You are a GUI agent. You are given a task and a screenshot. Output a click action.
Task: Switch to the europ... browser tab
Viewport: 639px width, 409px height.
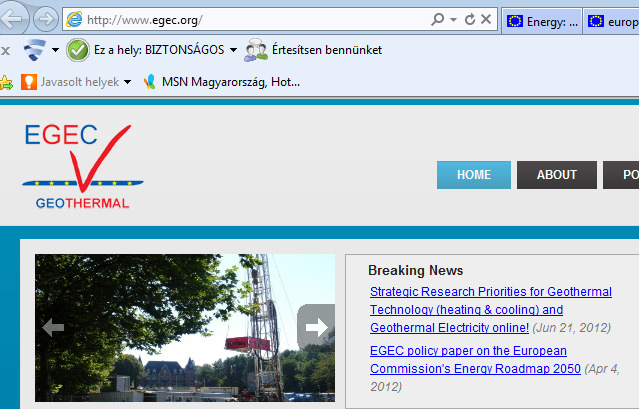(x=611, y=21)
